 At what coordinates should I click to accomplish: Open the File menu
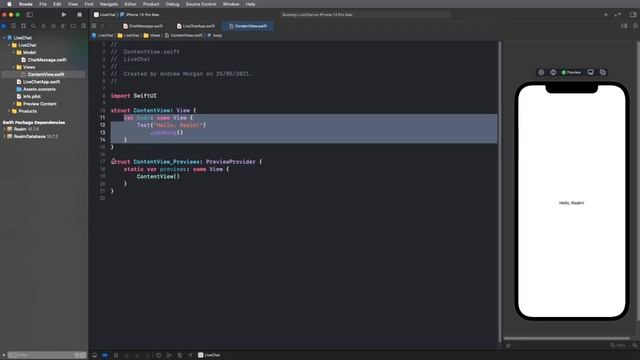click(x=43, y=4)
